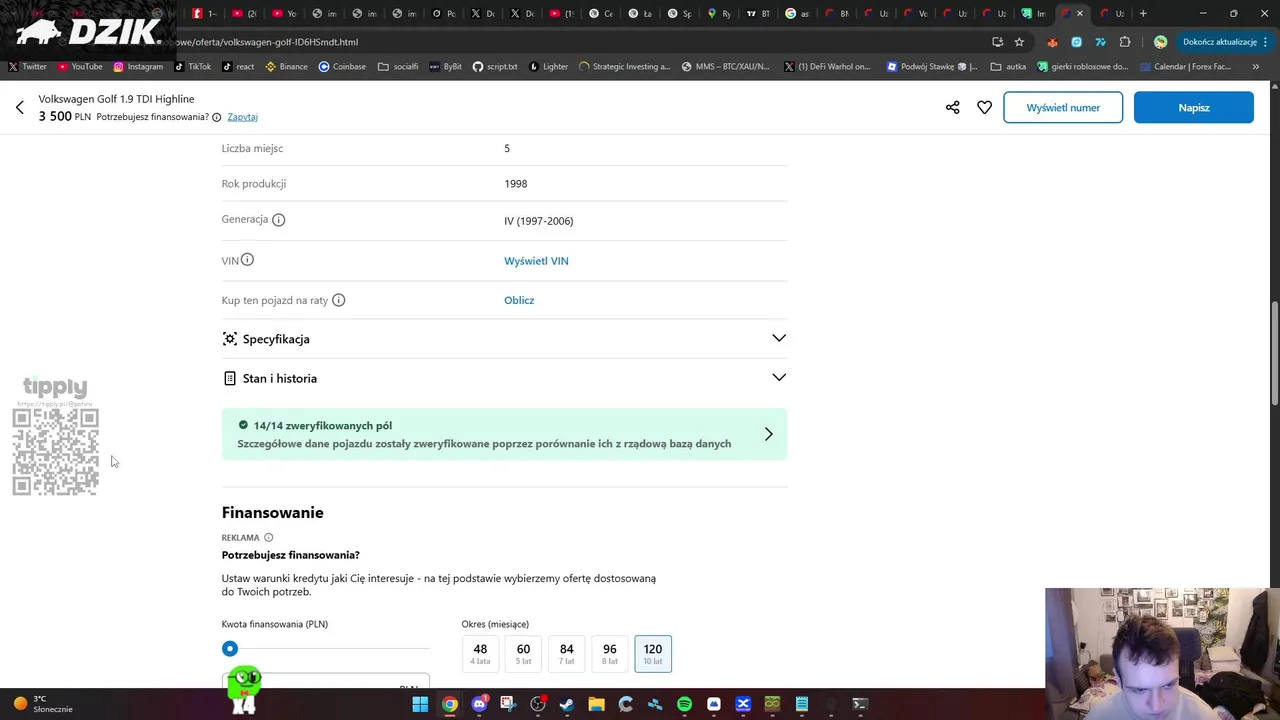Click the Wyświetl VIN link
Screen dimensions: 1280x720
click(x=536, y=261)
